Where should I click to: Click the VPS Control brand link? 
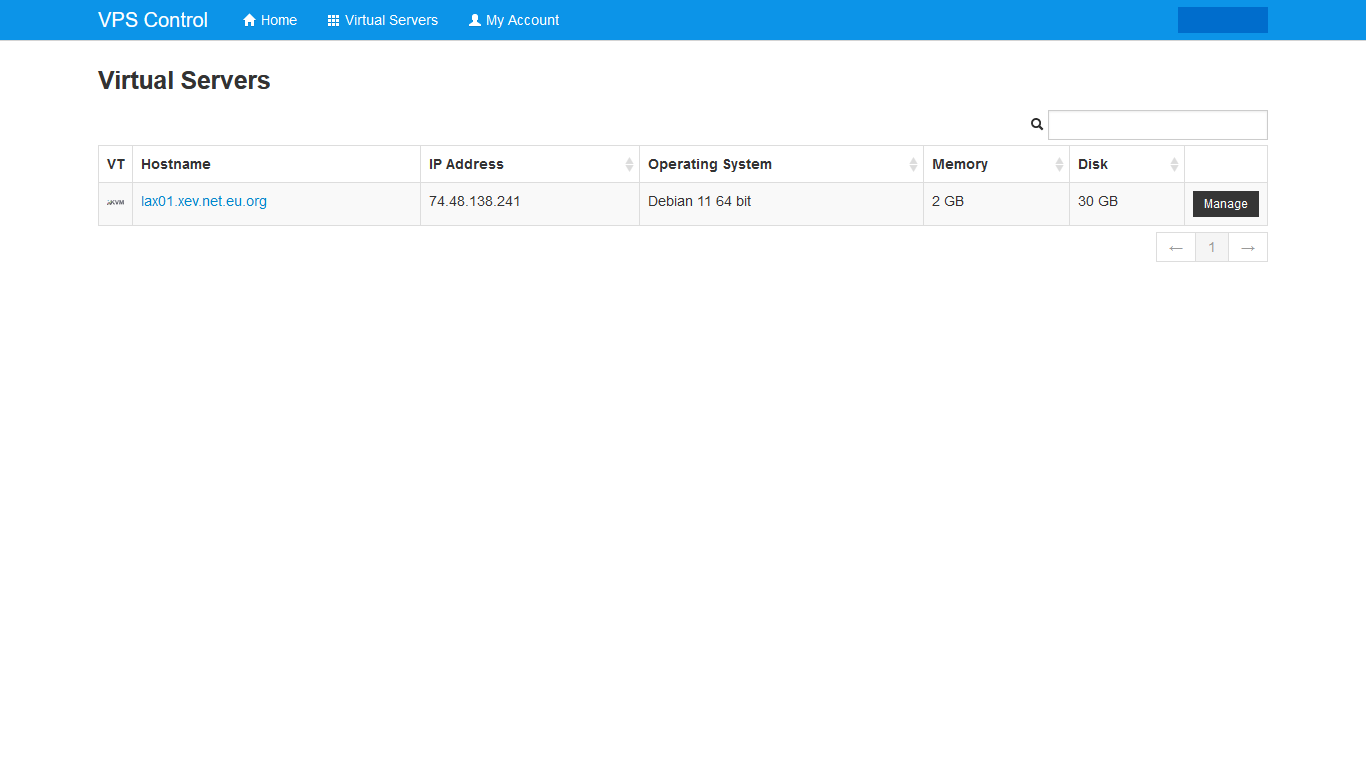point(153,20)
